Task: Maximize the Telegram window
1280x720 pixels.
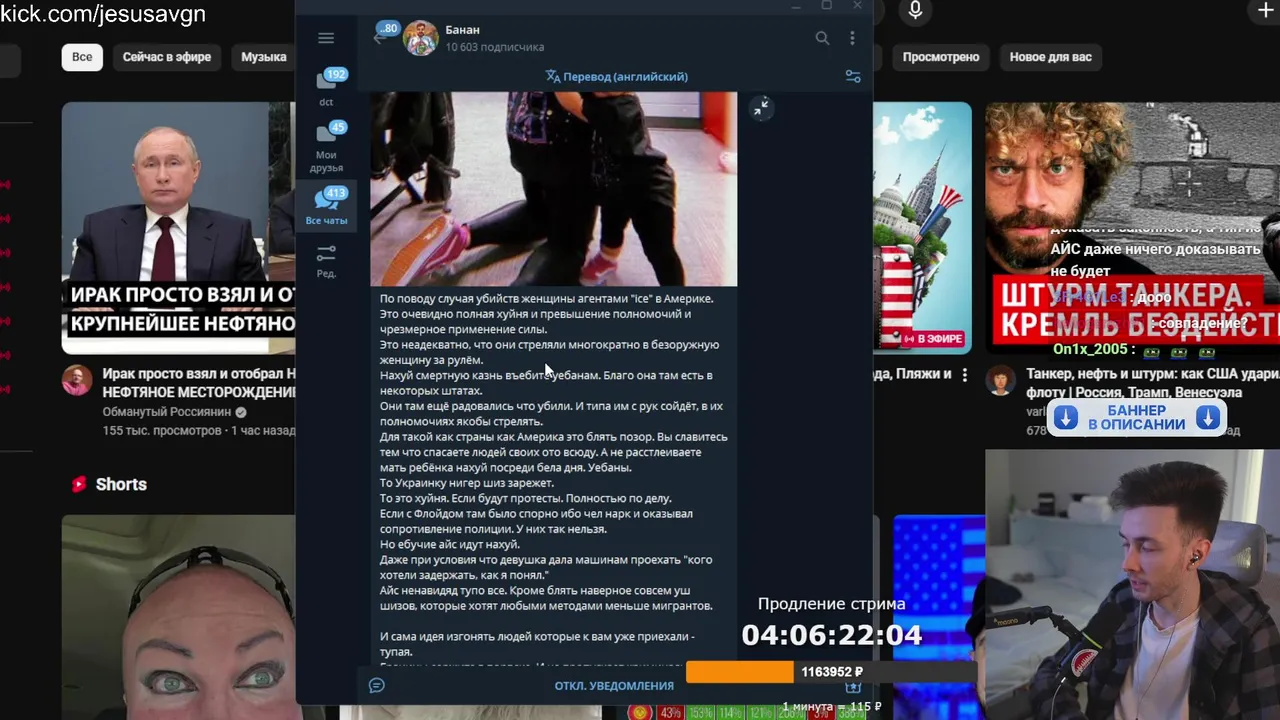Action: tap(826, 6)
